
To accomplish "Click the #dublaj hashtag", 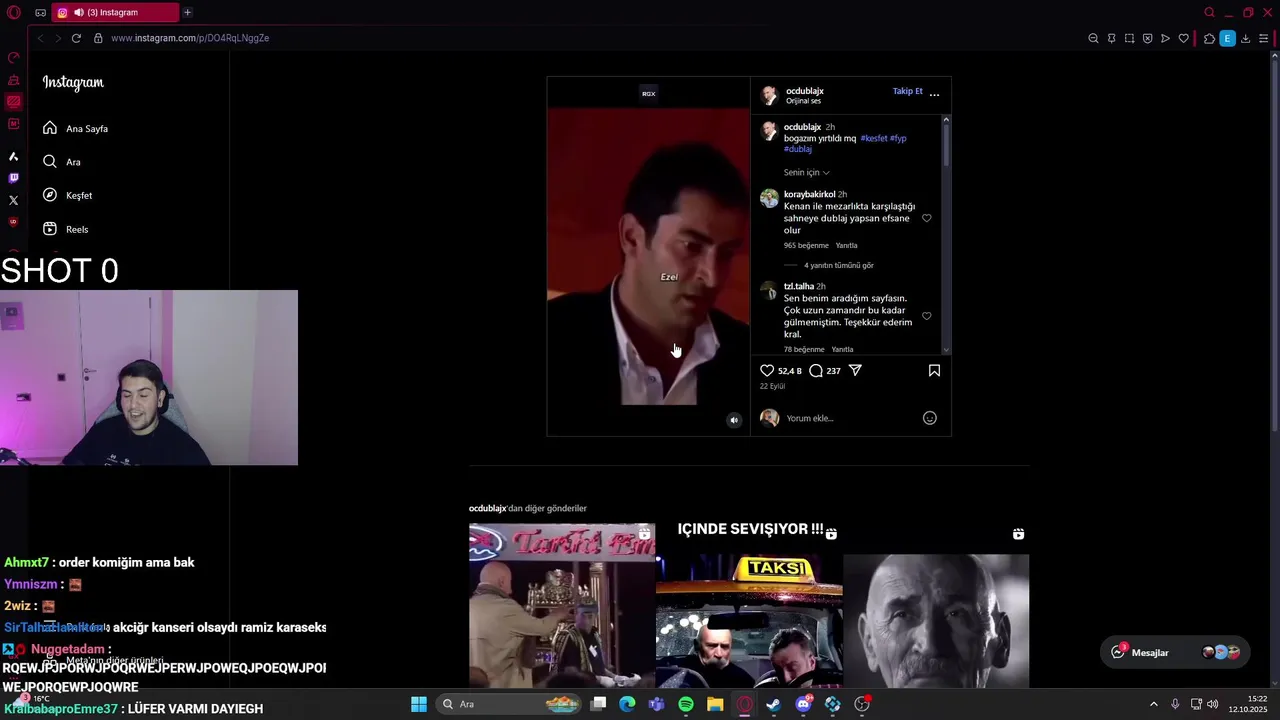I will [x=798, y=149].
